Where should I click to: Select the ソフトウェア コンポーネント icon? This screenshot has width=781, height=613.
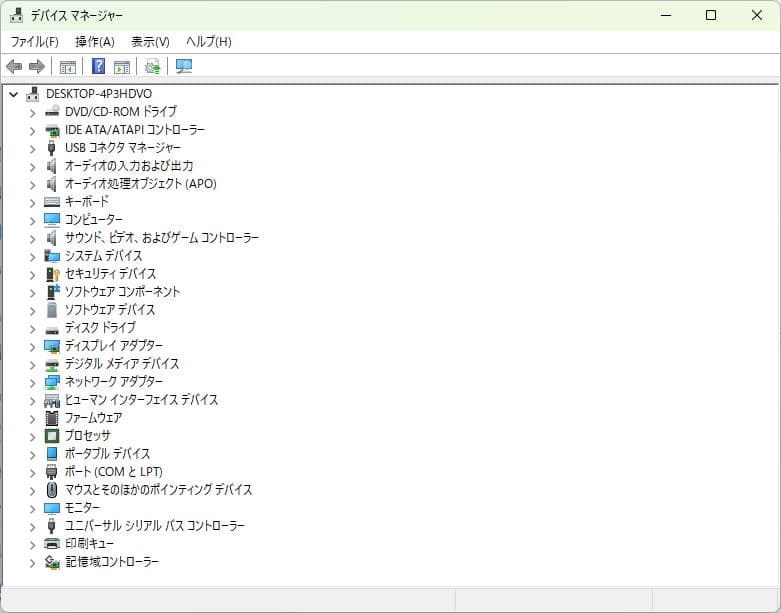pyautogui.click(x=52, y=291)
